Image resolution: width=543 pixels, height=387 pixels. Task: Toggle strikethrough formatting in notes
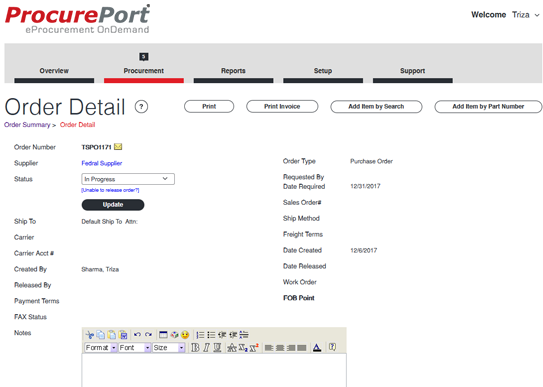point(231,348)
